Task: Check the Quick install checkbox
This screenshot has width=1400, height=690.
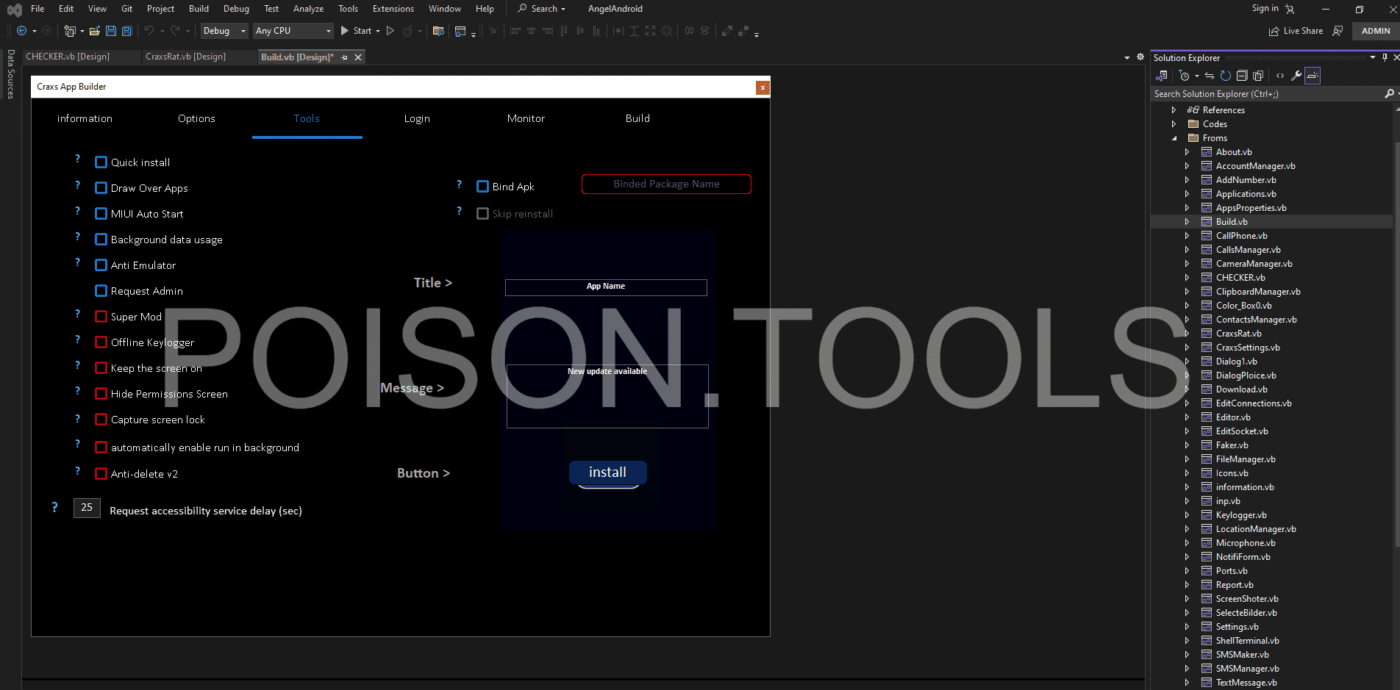Action: coord(101,162)
